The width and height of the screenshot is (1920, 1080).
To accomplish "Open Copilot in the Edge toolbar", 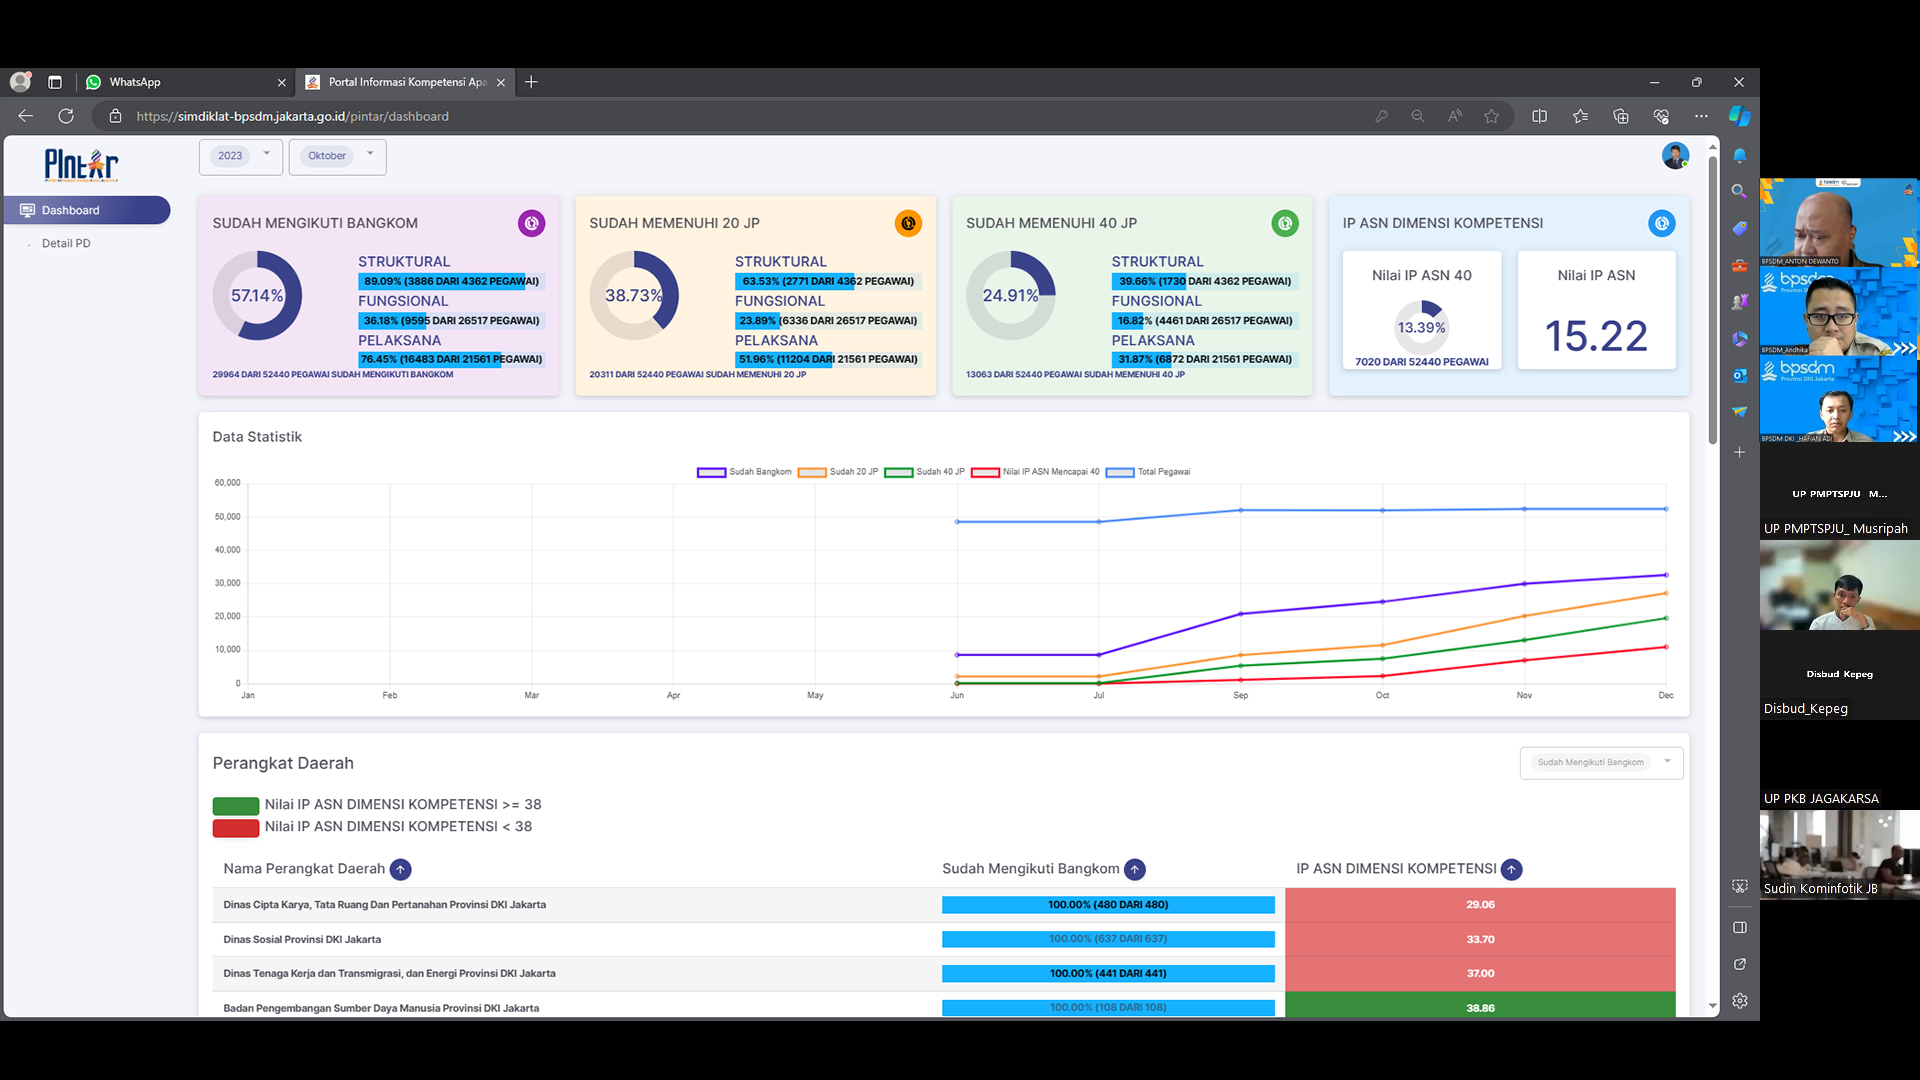I will point(1740,116).
